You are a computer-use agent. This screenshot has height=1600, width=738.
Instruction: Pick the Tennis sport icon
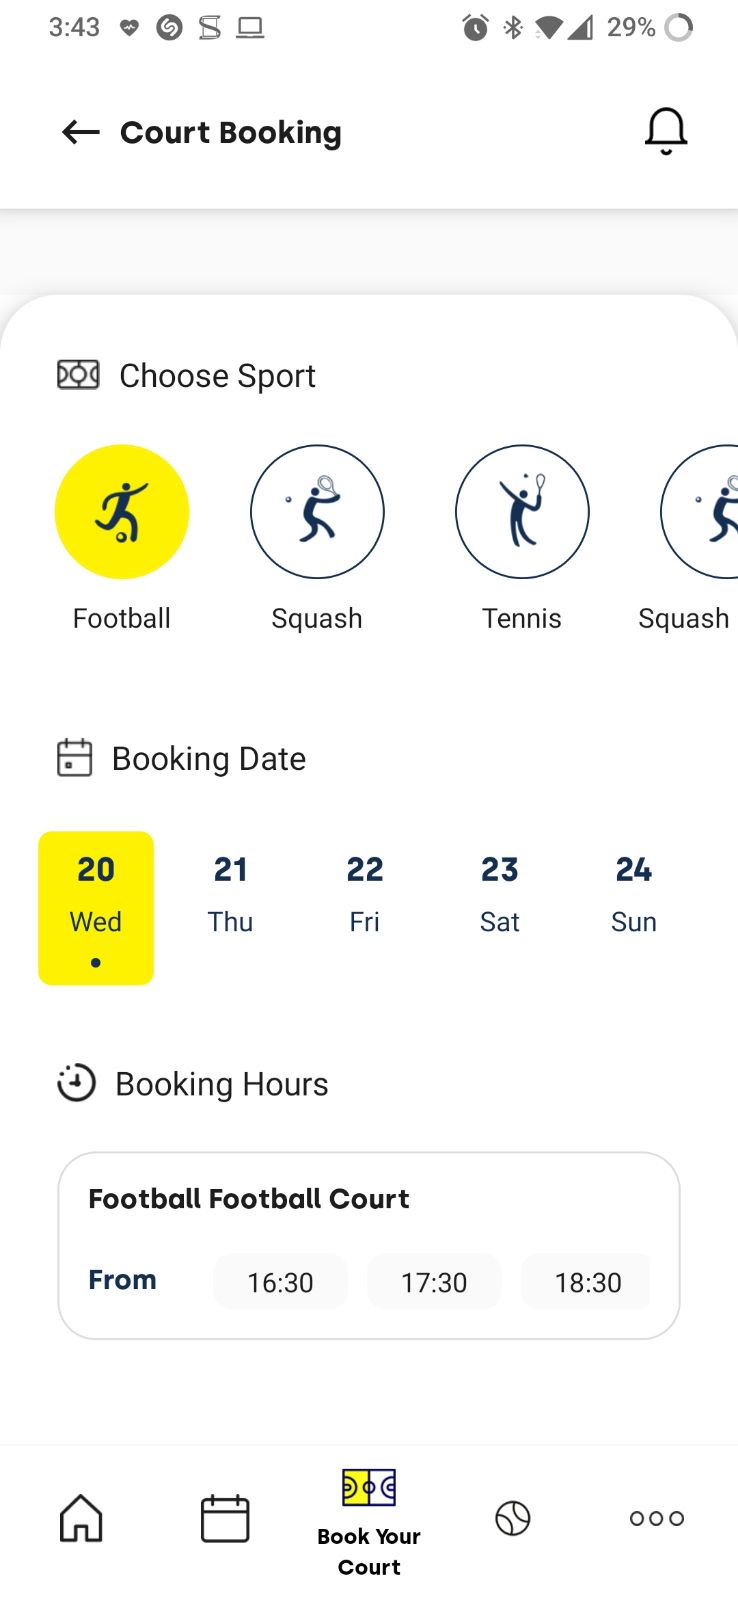[x=522, y=512]
